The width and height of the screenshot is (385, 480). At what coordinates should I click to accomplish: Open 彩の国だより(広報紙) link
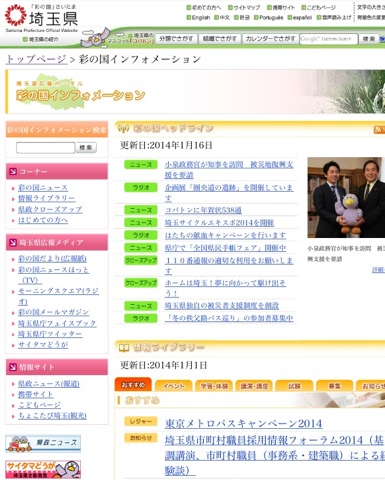(52, 259)
